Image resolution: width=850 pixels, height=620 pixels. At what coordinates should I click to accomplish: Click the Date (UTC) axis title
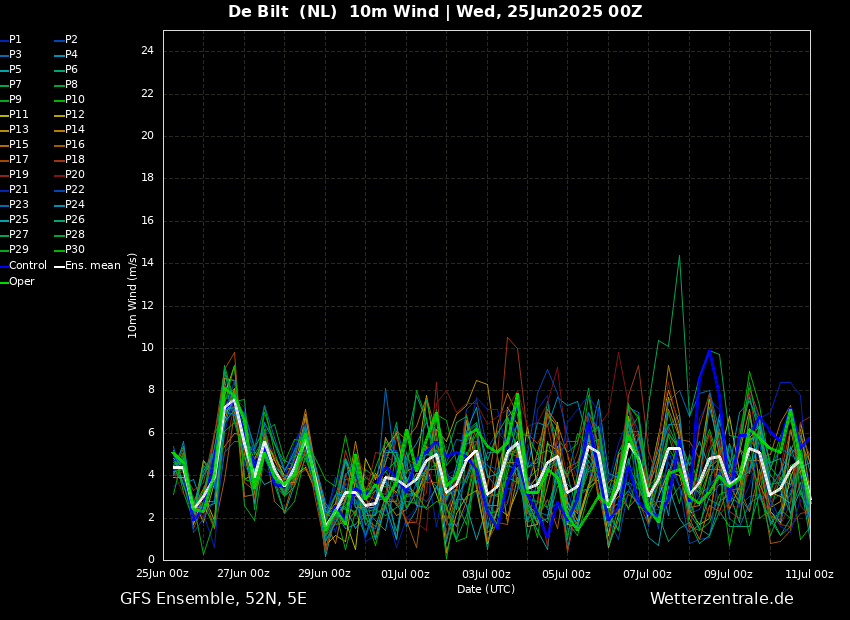coord(486,589)
